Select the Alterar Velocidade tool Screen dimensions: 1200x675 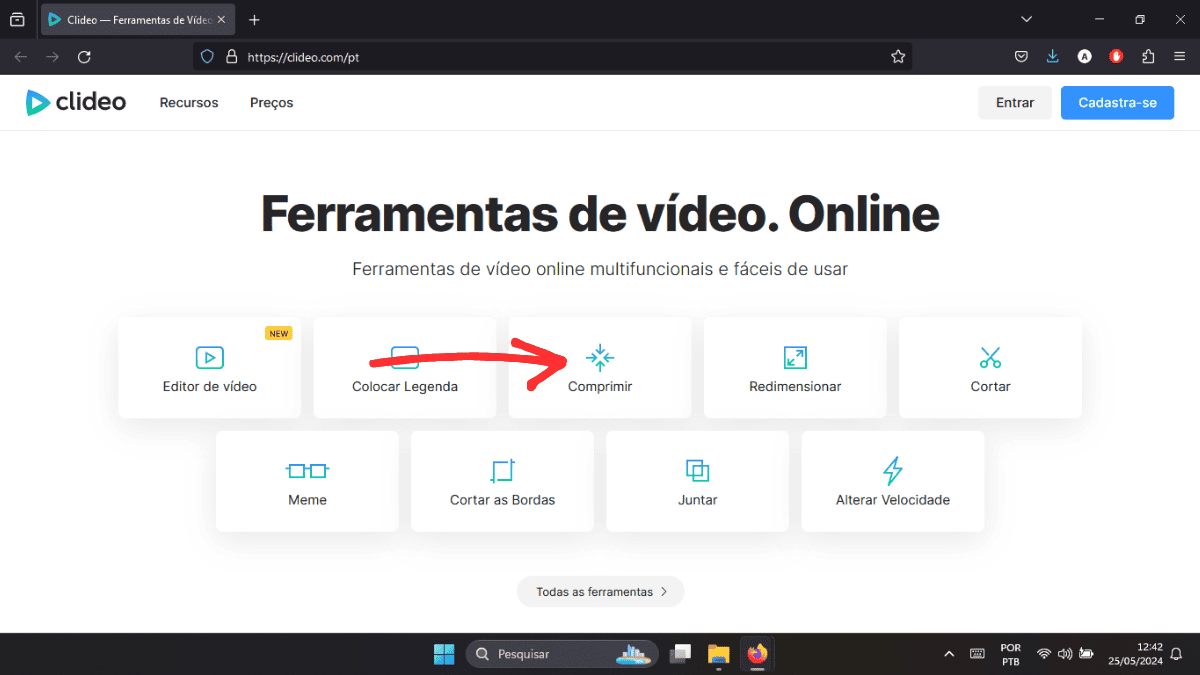point(892,481)
